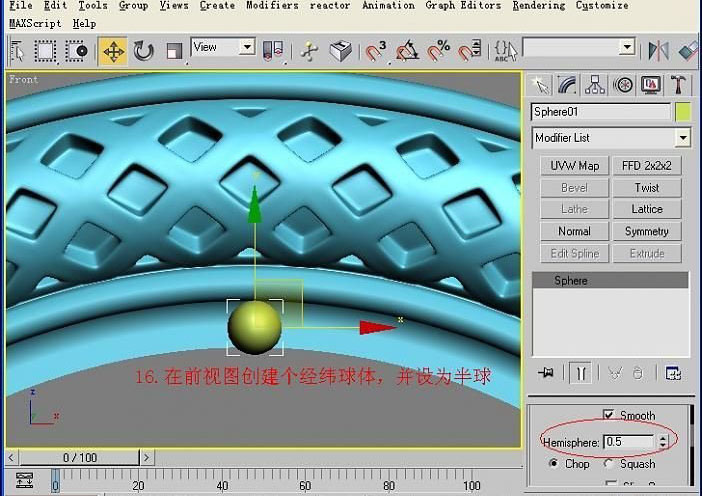This screenshot has width=702, height=496.
Task: Toggle the 3D Snaps magnet
Action: 375,51
